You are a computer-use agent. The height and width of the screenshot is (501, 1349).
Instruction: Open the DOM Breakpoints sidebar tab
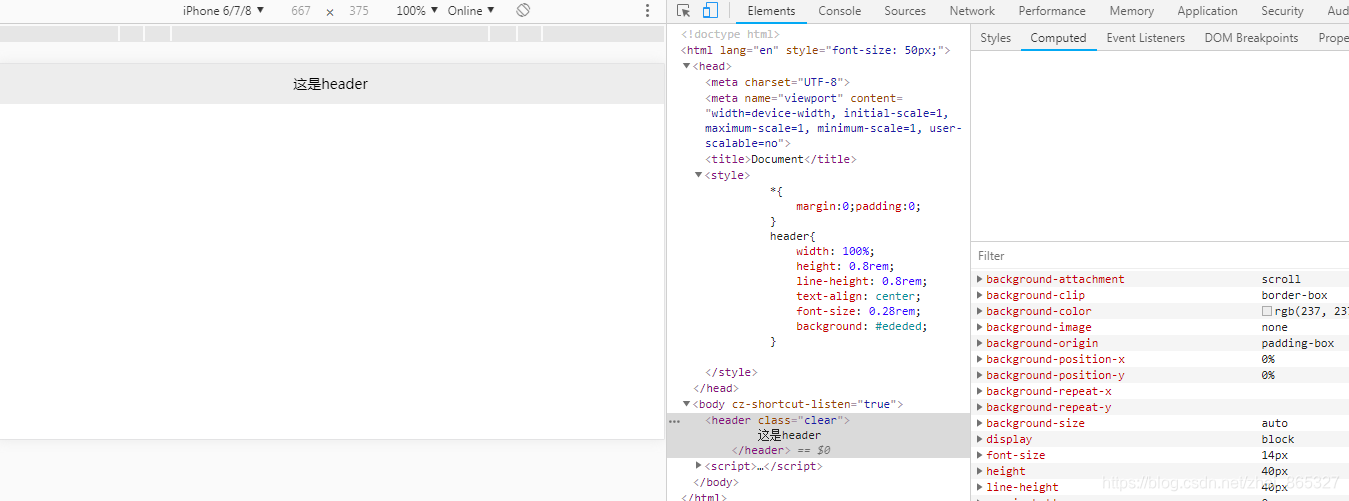tap(1251, 38)
